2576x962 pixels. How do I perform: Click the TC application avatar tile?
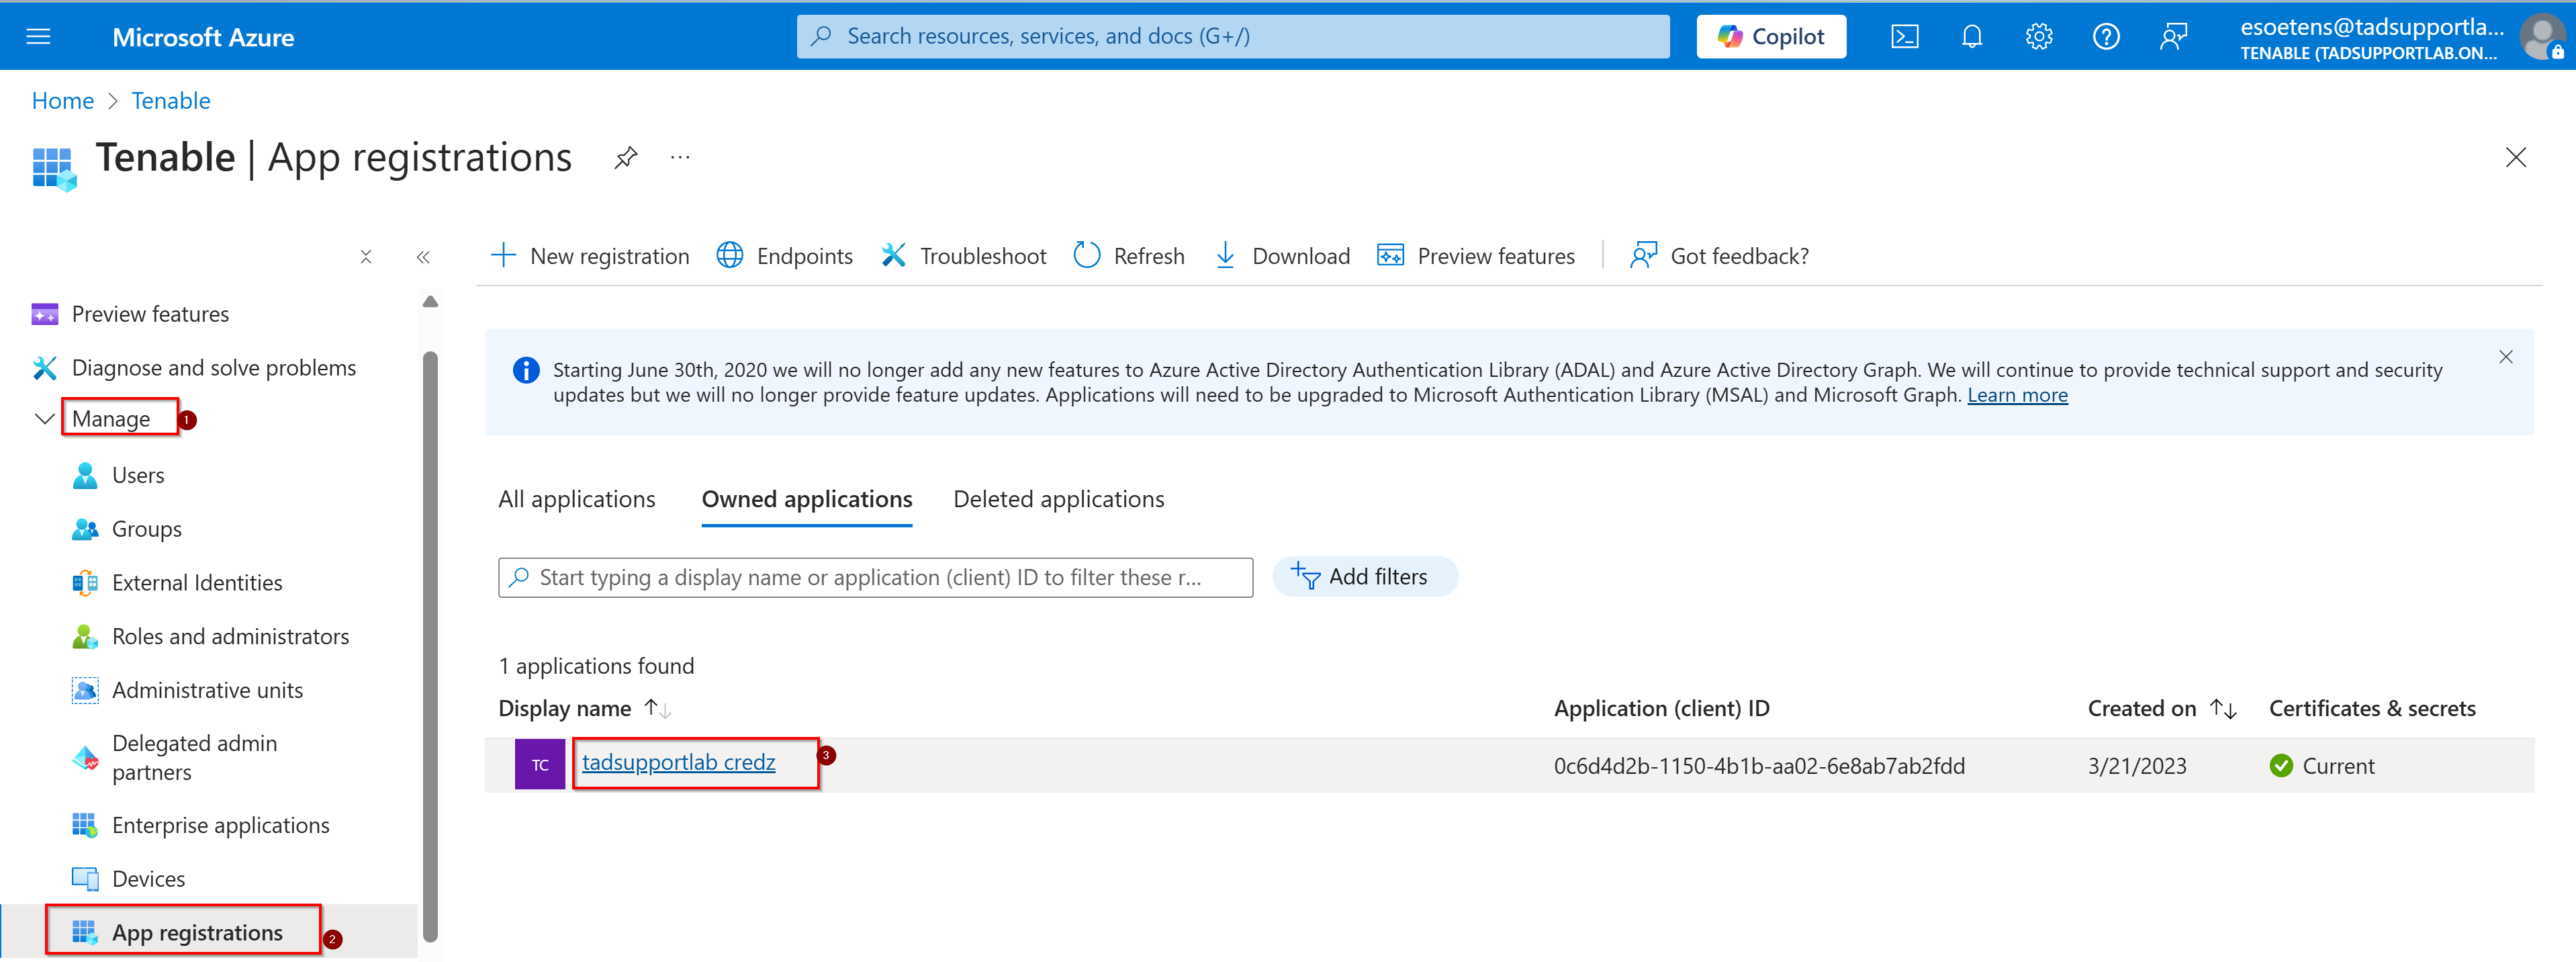(540, 765)
